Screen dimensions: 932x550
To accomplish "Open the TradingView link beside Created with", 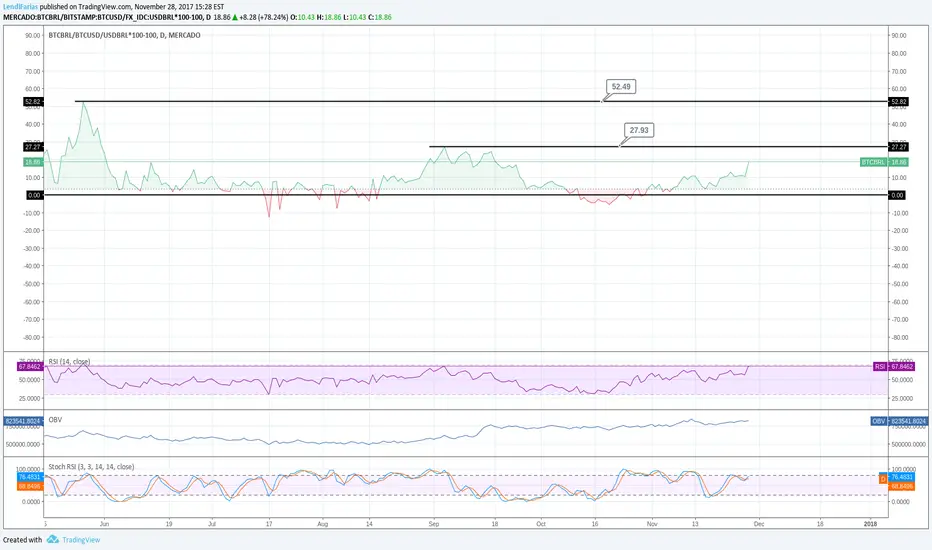I will tap(81, 540).
